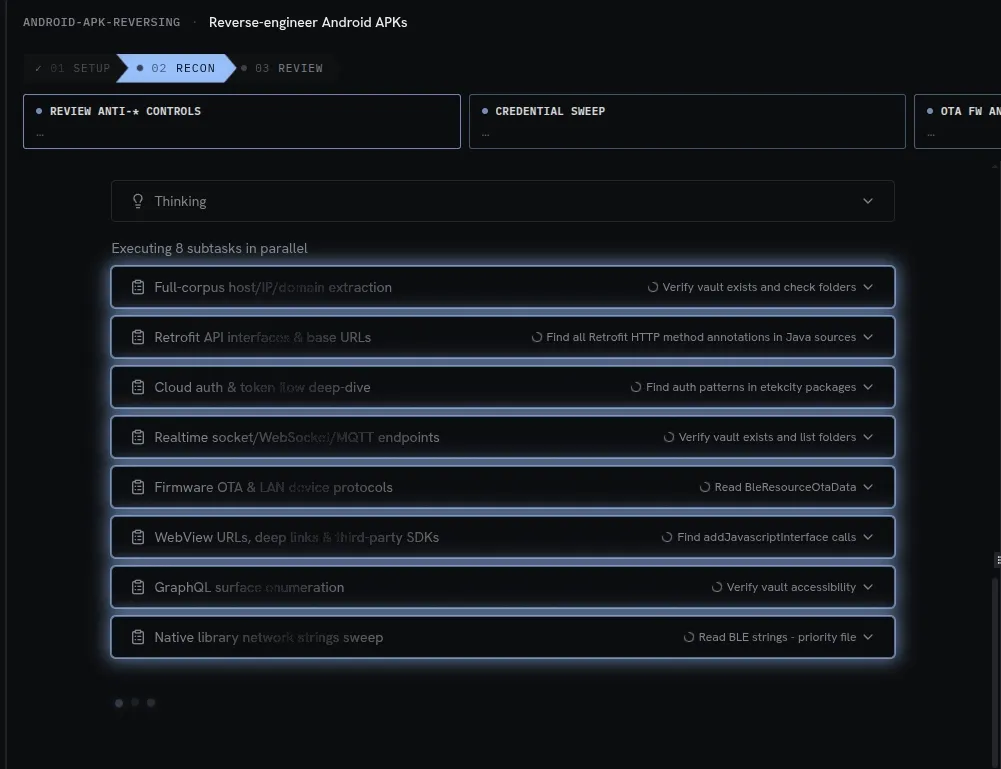Click the ANDROID-APK-REVERSING breadcrumb label
The height and width of the screenshot is (769, 1001).
tap(102, 22)
